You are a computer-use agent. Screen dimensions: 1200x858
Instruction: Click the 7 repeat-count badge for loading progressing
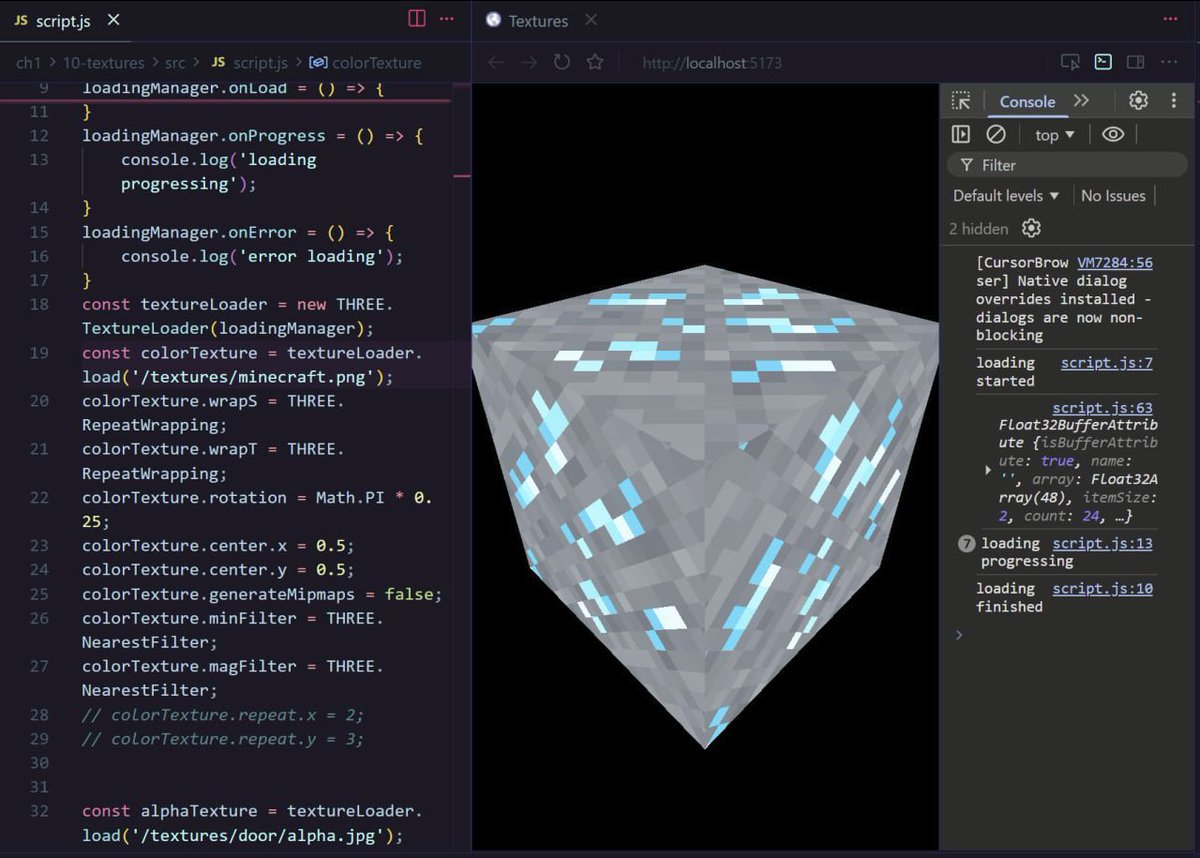[x=966, y=544]
